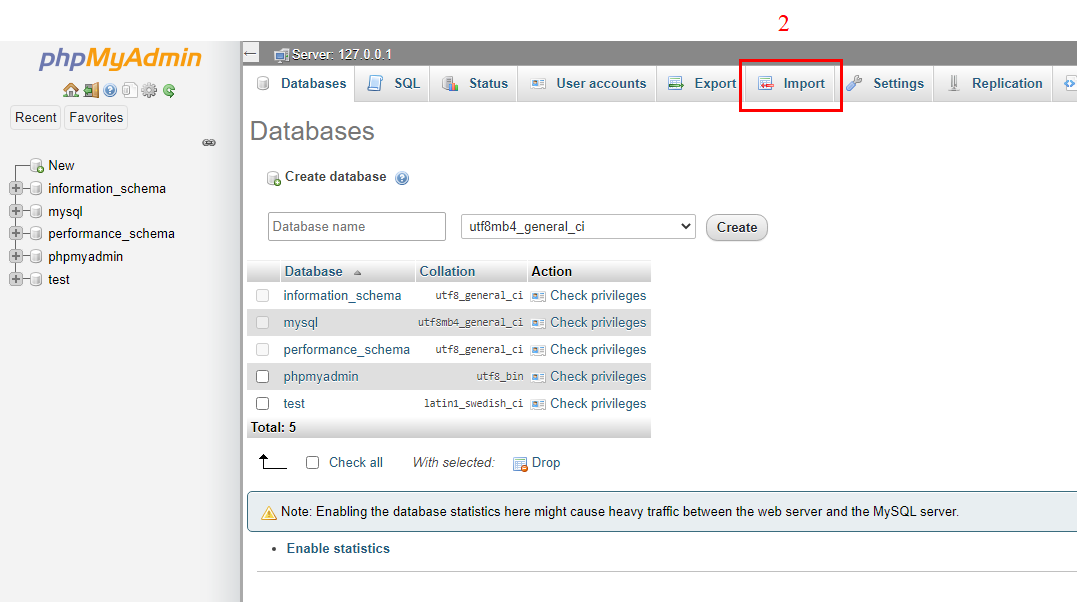This screenshot has height=602, width=1077.
Task: Click the sort arrow beside Database header
Action: click(357, 273)
